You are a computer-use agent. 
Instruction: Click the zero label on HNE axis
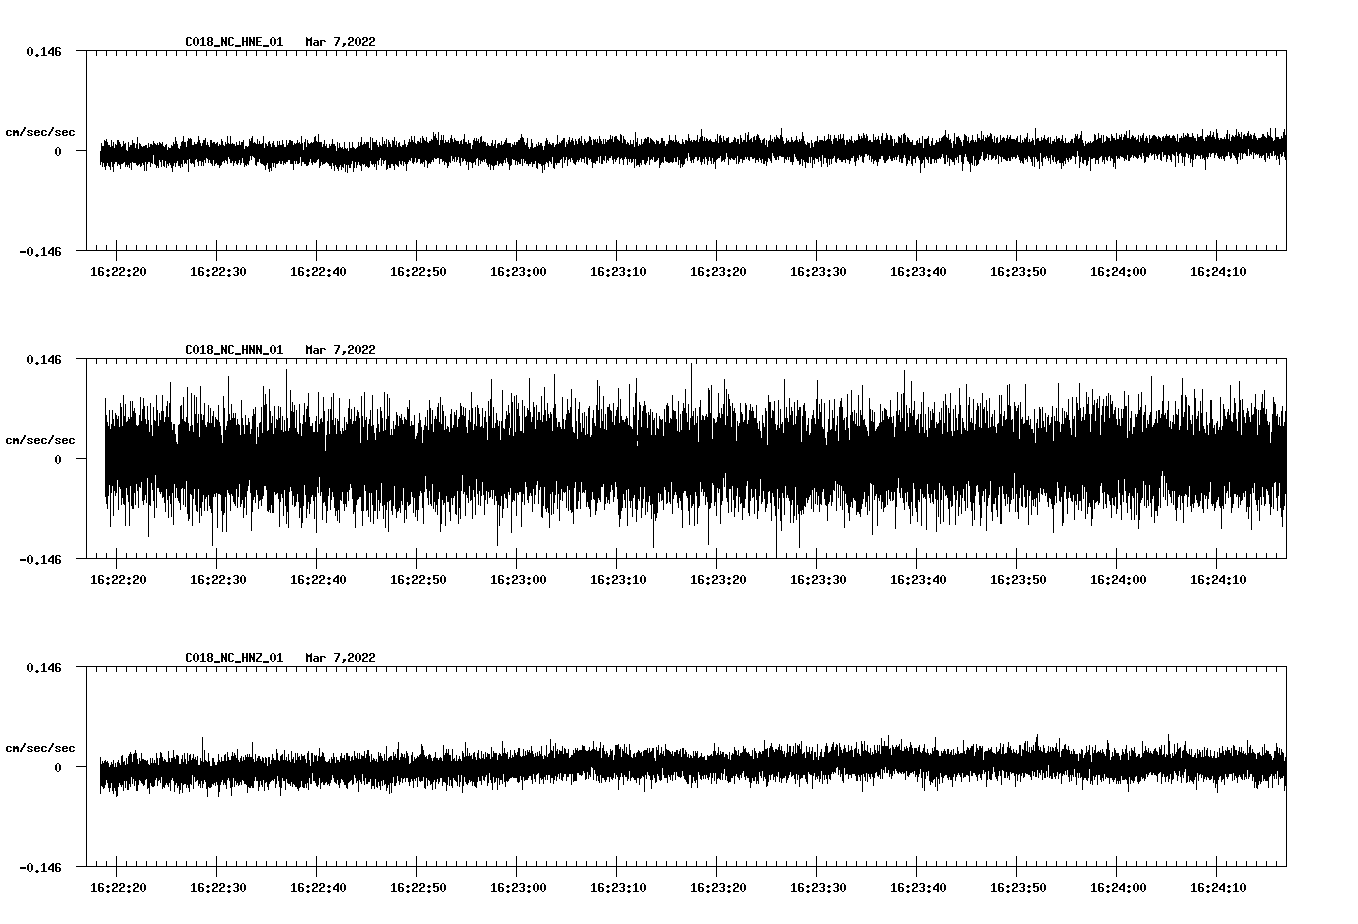tap(58, 152)
